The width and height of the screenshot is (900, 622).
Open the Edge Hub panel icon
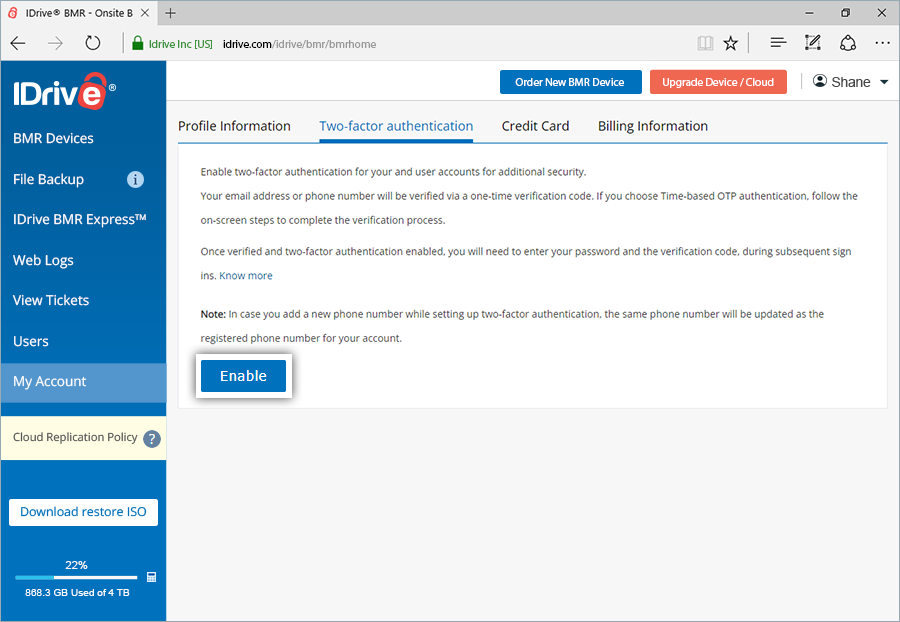click(x=776, y=43)
